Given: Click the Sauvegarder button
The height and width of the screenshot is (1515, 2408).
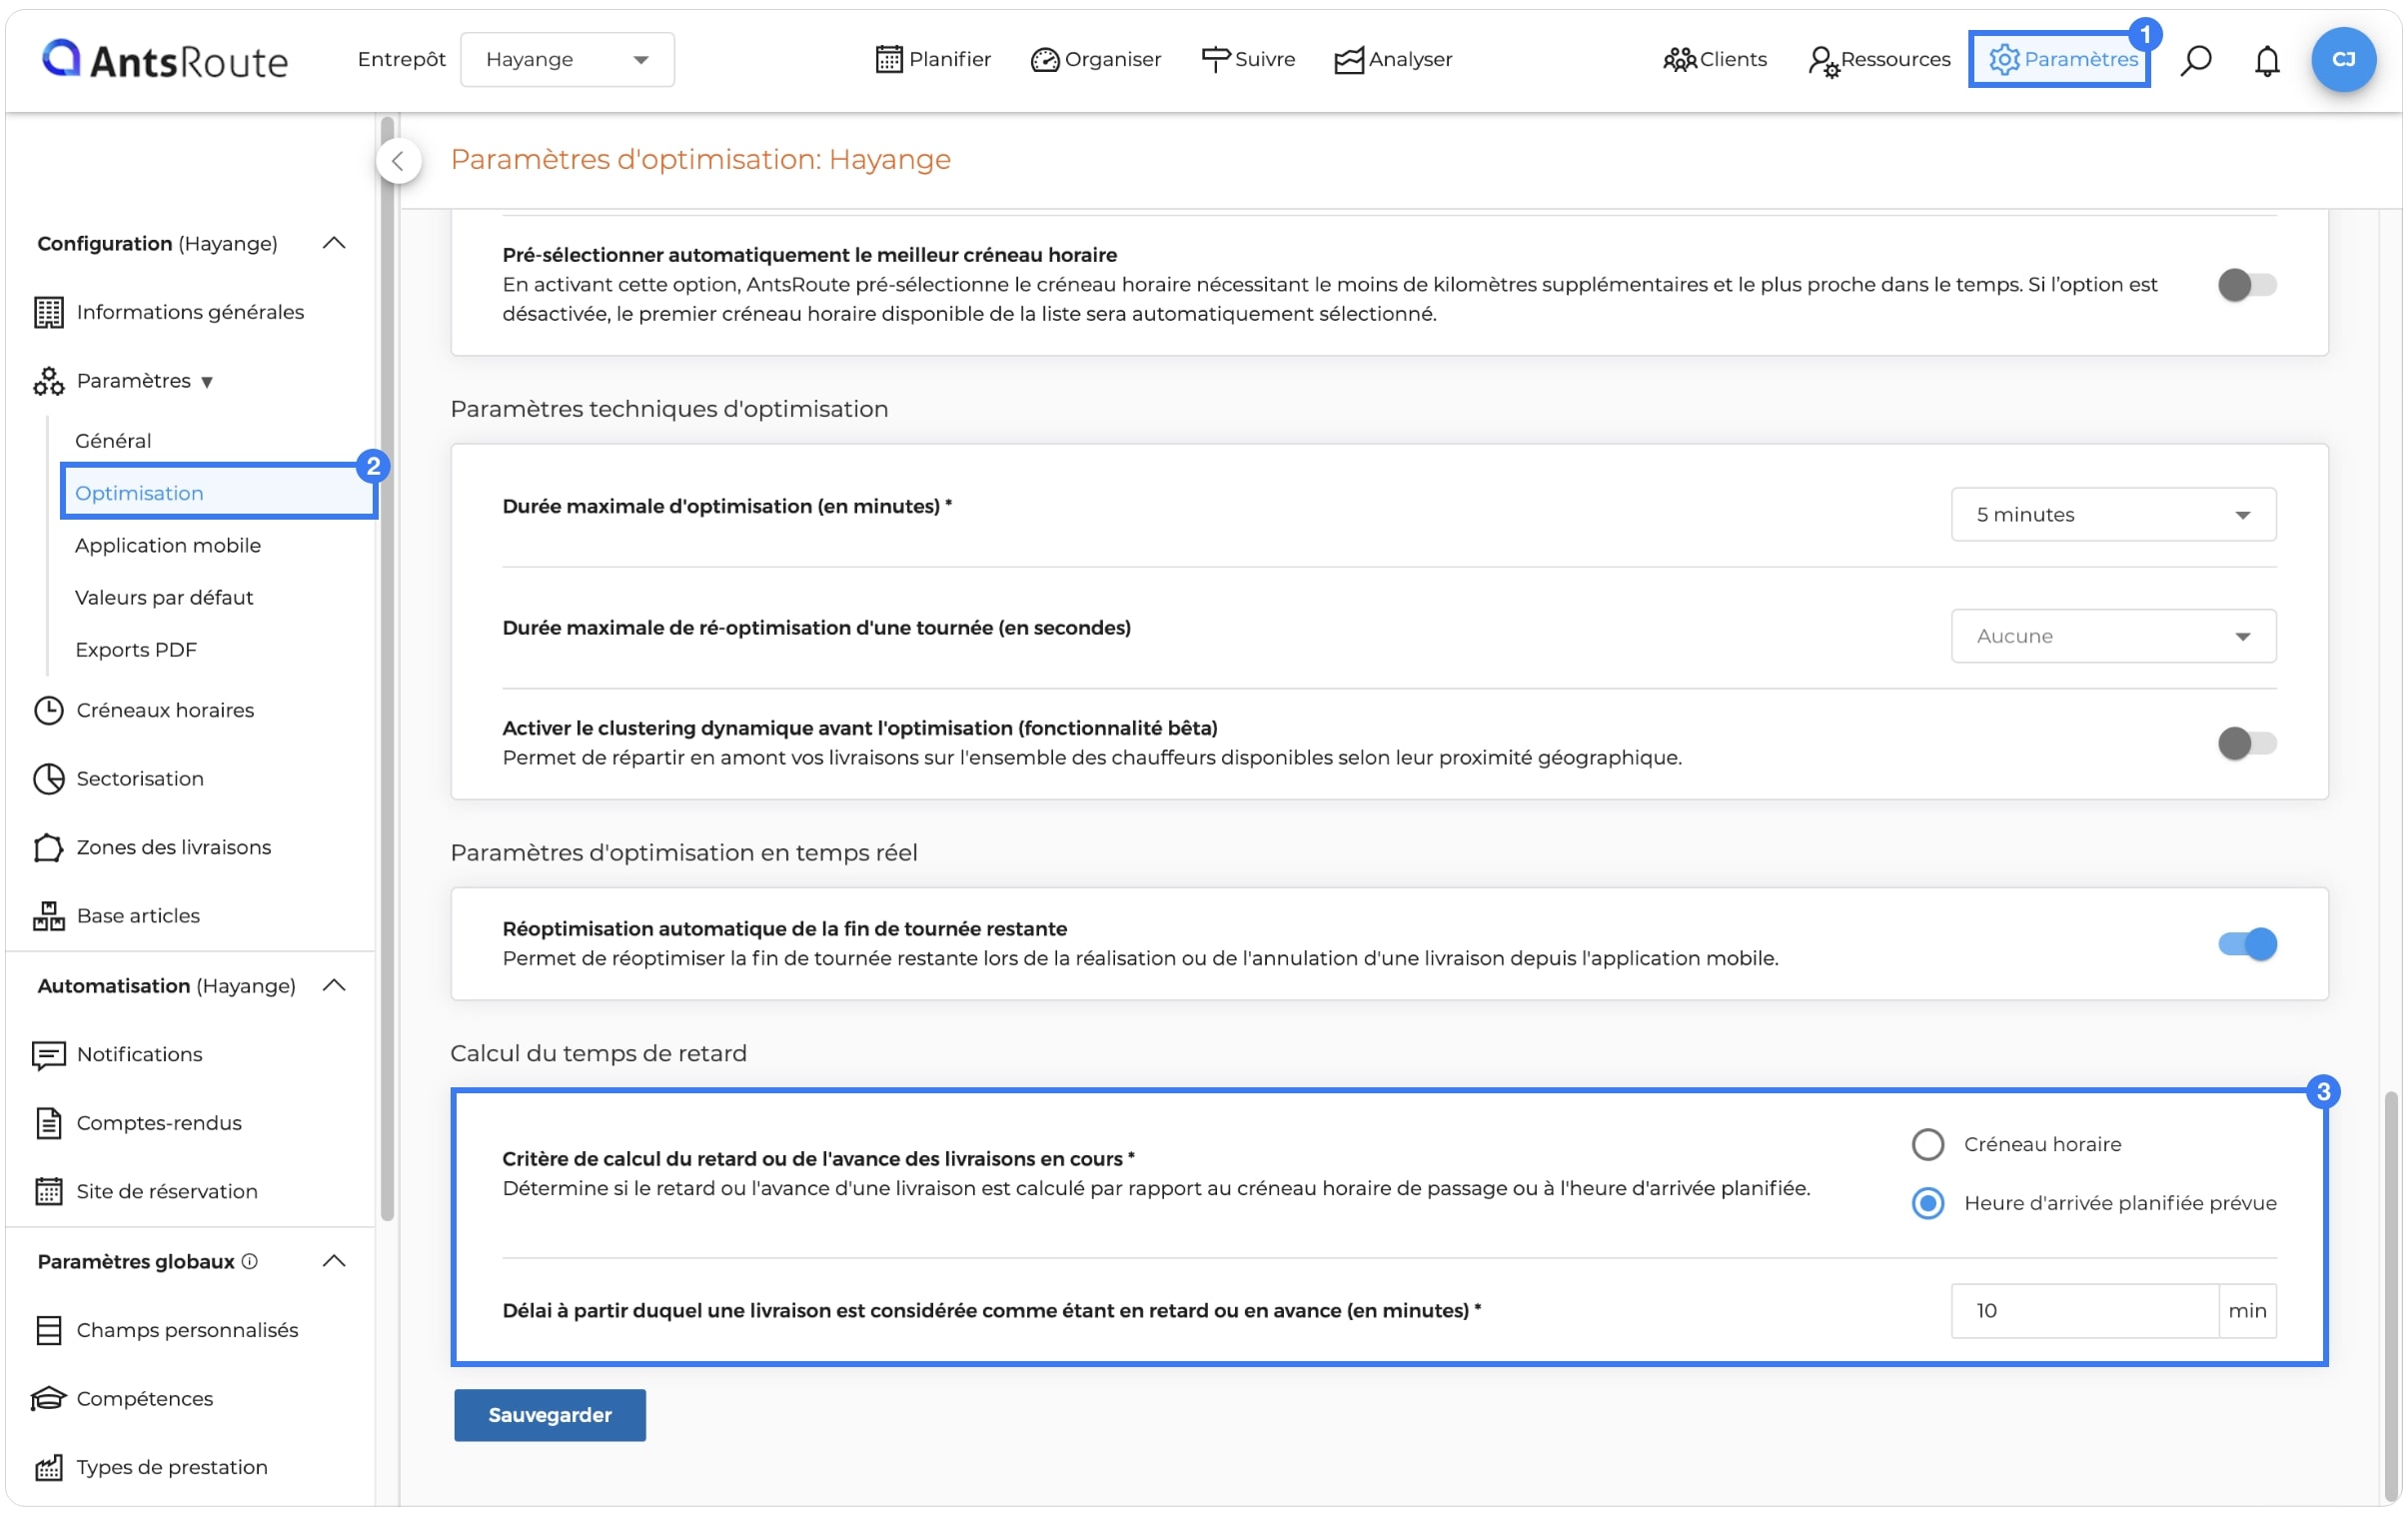Looking at the screenshot, I should click(549, 1415).
